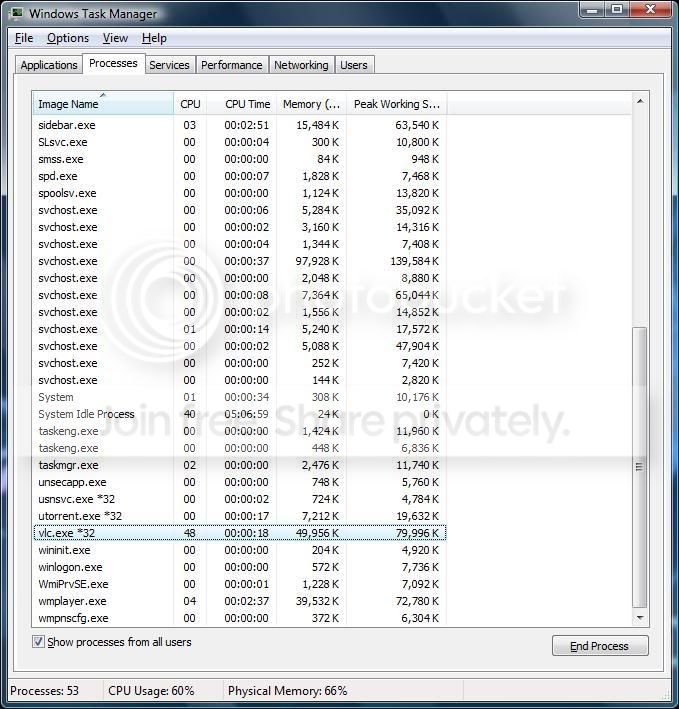
Task: Select svchost.exe with 144 K memory
Action: tap(240, 380)
